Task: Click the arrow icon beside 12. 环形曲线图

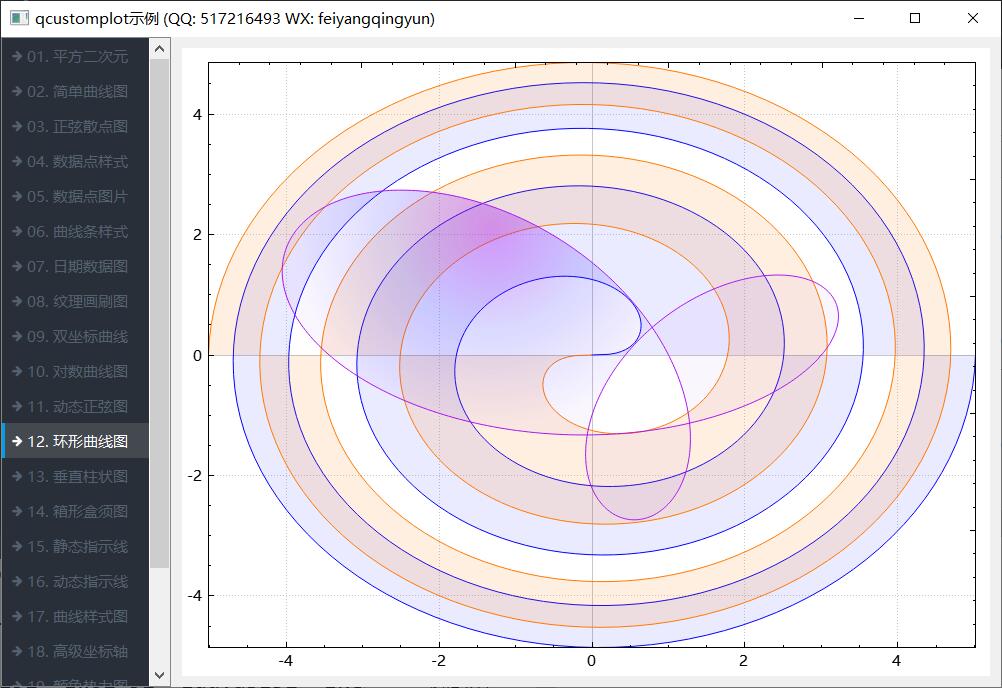Action: (17, 441)
